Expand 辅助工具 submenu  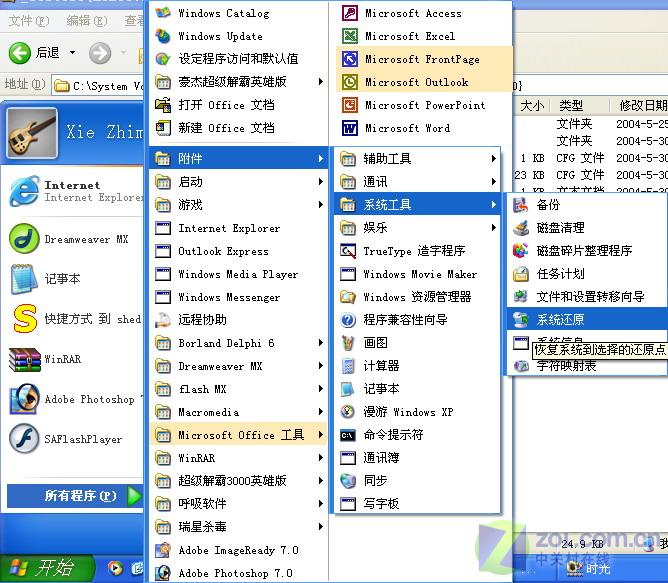(417, 159)
